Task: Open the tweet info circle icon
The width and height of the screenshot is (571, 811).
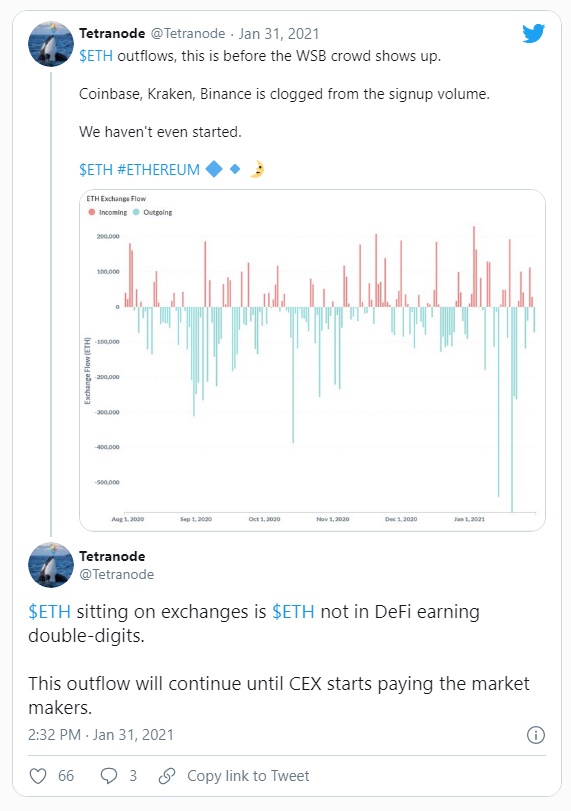Action: [535, 735]
